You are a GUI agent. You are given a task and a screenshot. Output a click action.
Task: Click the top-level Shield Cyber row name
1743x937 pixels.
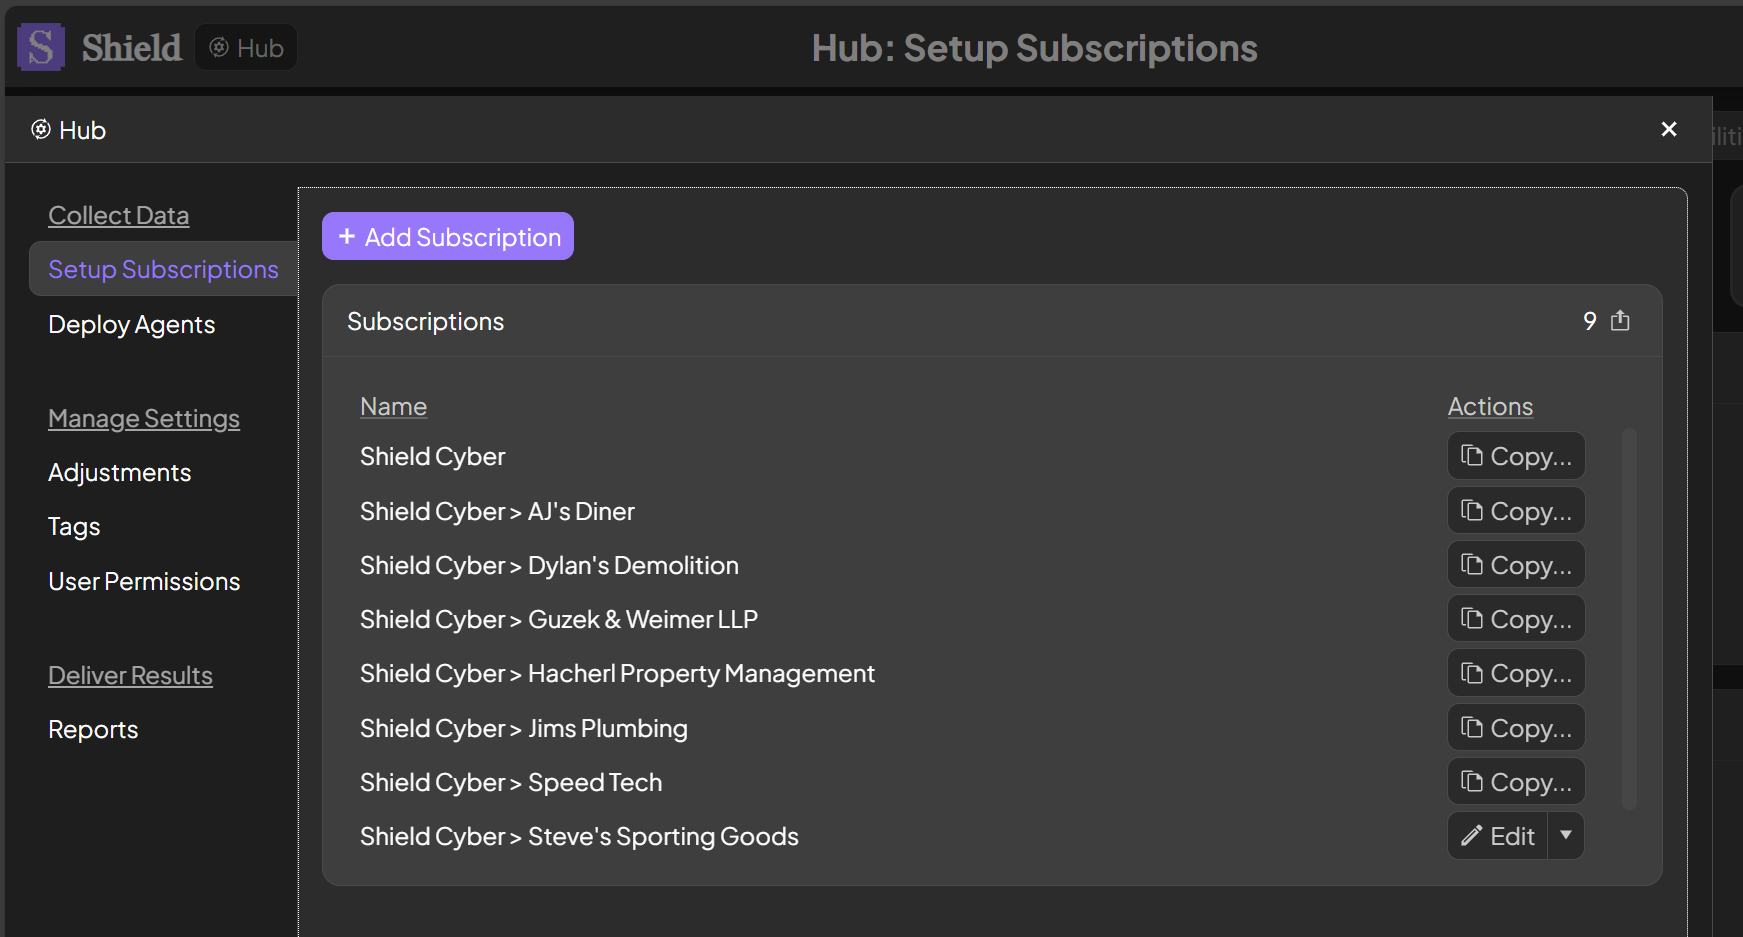tap(432, 456)
